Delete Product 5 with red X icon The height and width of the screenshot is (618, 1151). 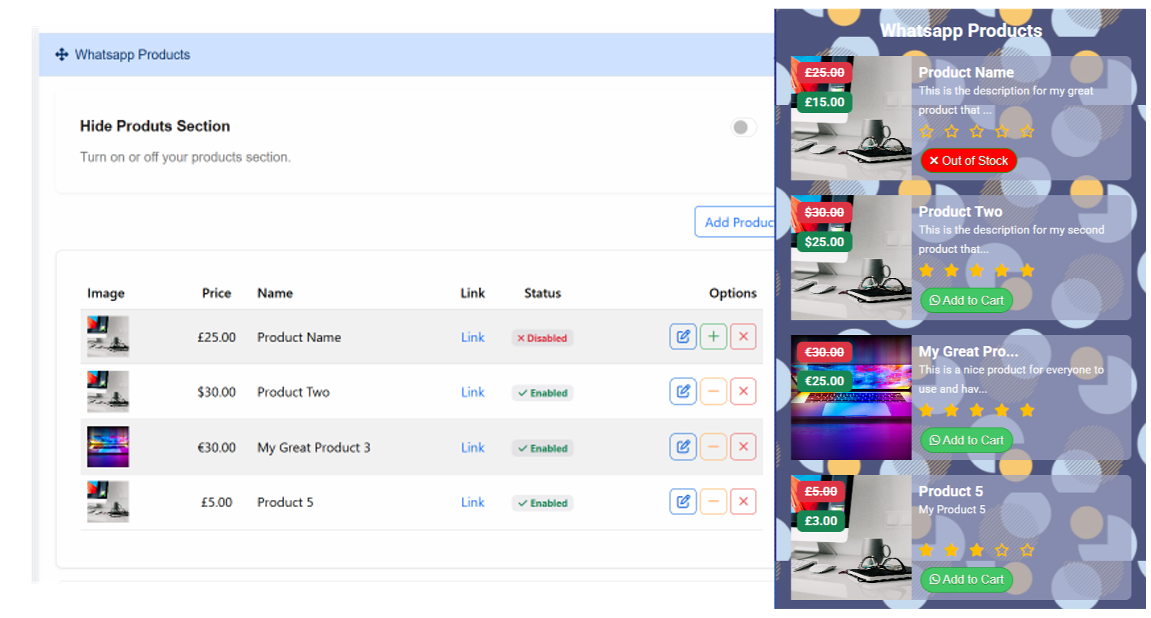click(x=743, y=502)
